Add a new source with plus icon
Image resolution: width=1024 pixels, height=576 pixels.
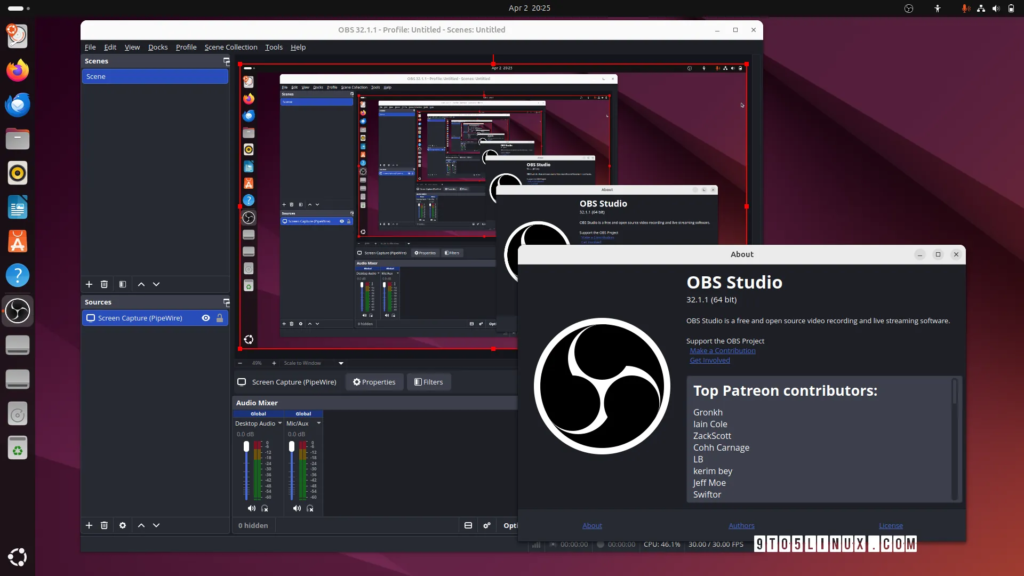[x=89, y=525]
